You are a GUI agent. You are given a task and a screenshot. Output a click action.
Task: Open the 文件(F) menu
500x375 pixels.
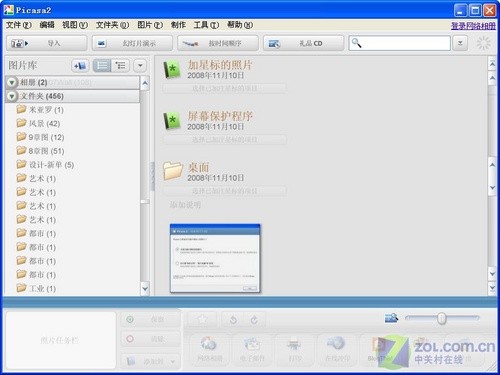tap(19, 25)
